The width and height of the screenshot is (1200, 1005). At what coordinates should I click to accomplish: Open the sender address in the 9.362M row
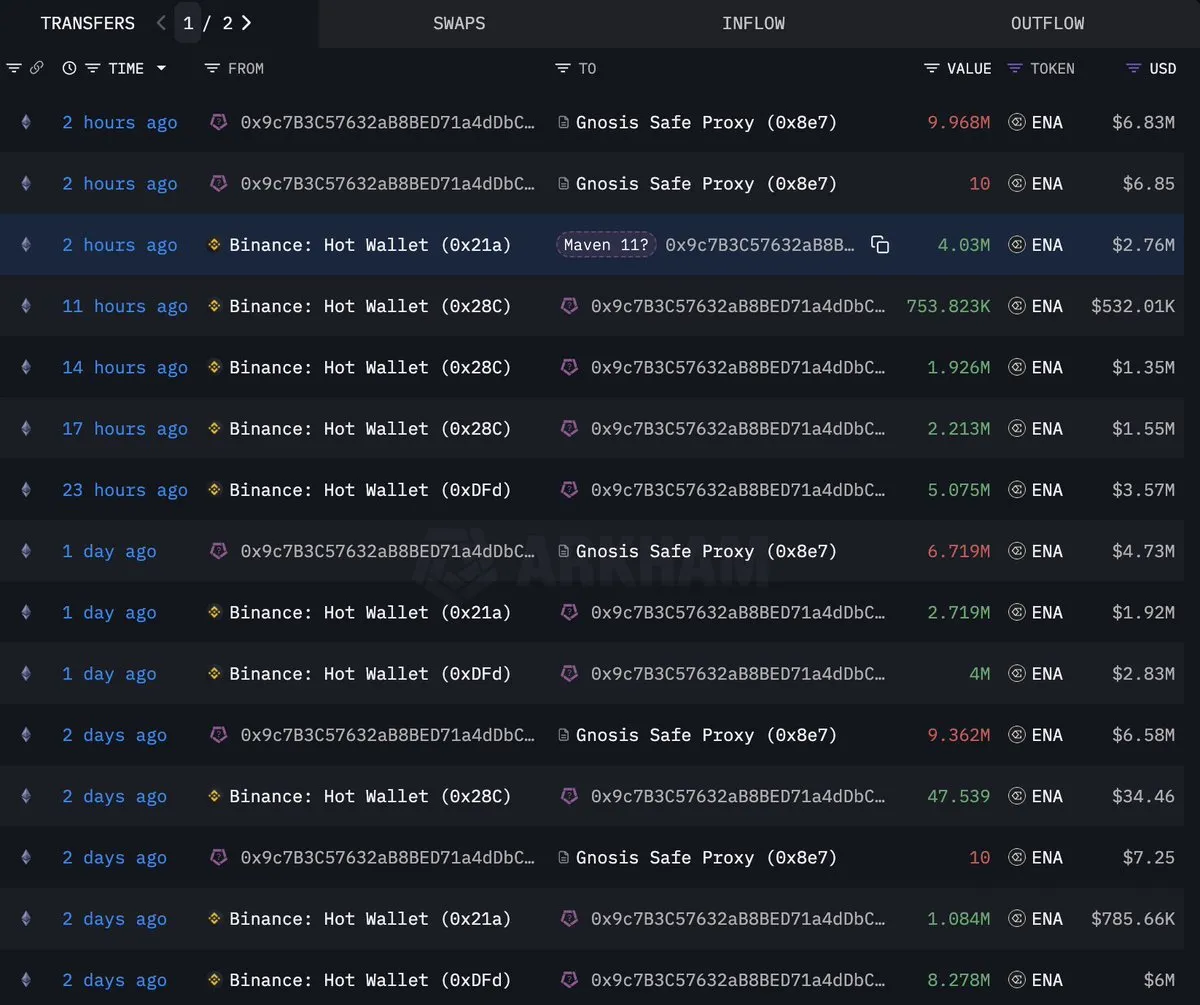tap(388, 735)
